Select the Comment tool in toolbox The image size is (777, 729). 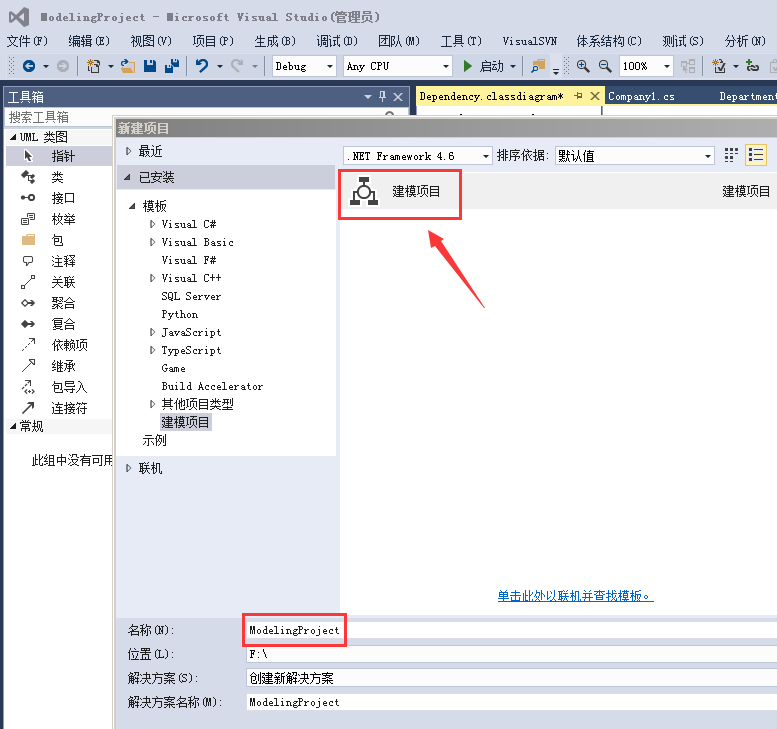(x=58, y=261)
